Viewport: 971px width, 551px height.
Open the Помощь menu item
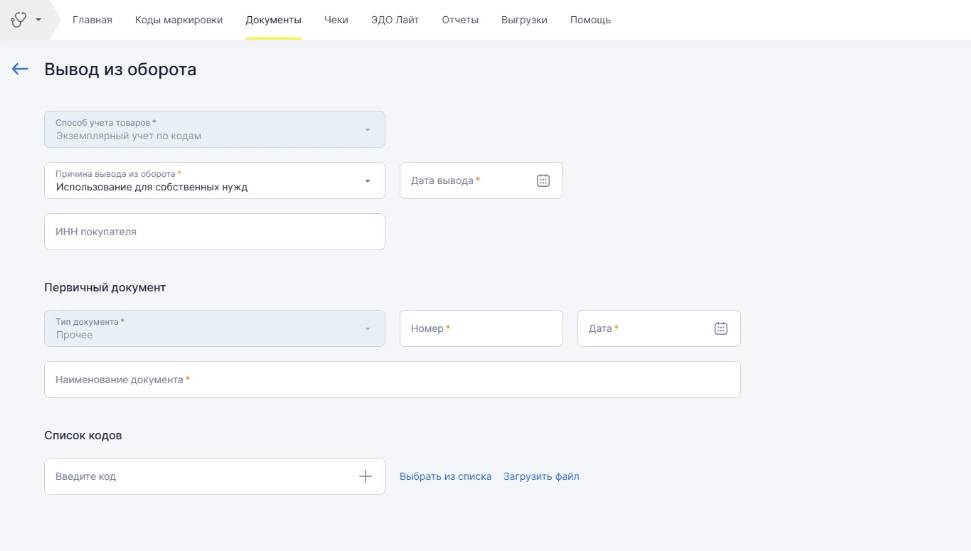point(590,20)
